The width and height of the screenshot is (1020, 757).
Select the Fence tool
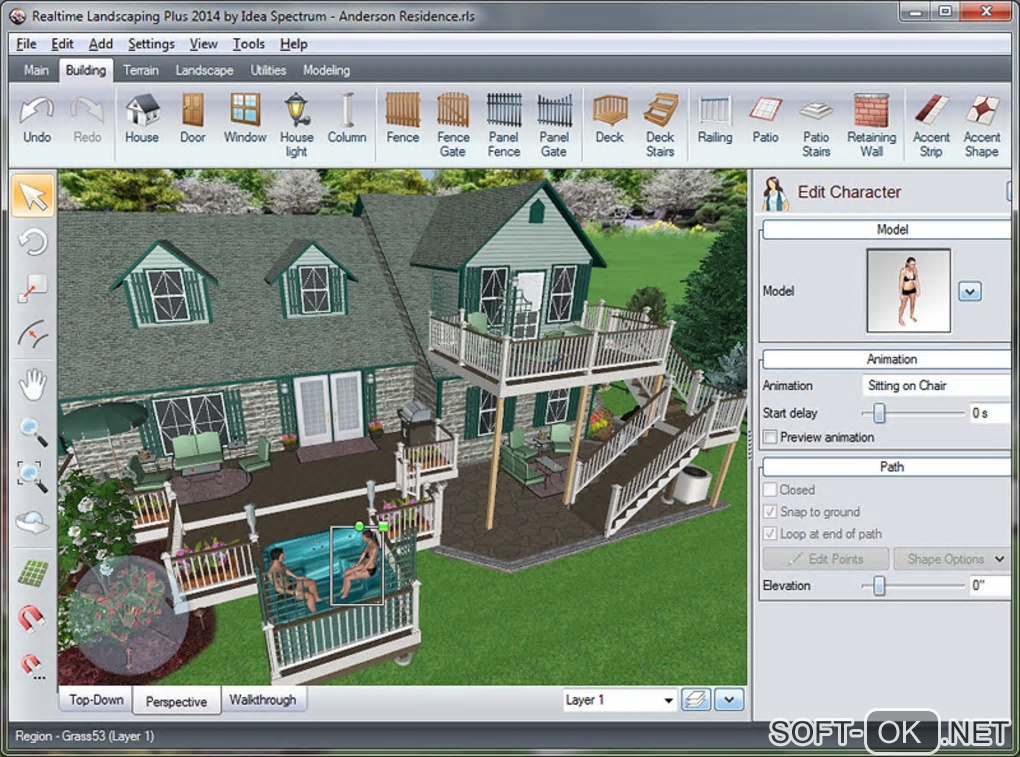coord(403,119)
